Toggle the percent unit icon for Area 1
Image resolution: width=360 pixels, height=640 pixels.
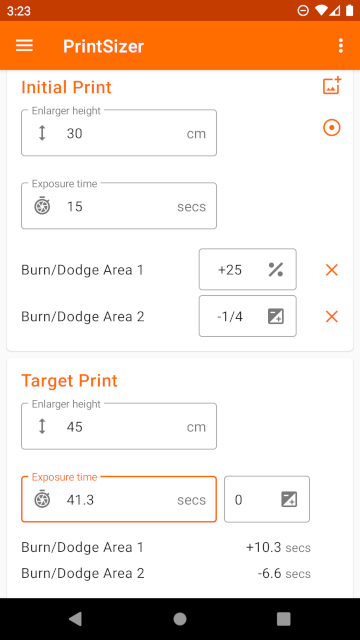(276, 269)
